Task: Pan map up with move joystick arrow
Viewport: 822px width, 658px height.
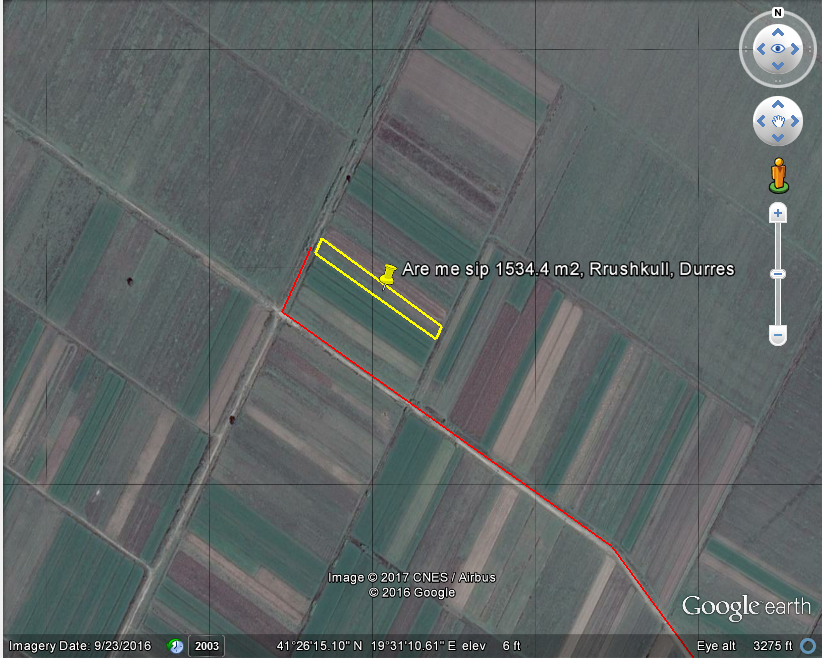Action: (x=778, y=104)
